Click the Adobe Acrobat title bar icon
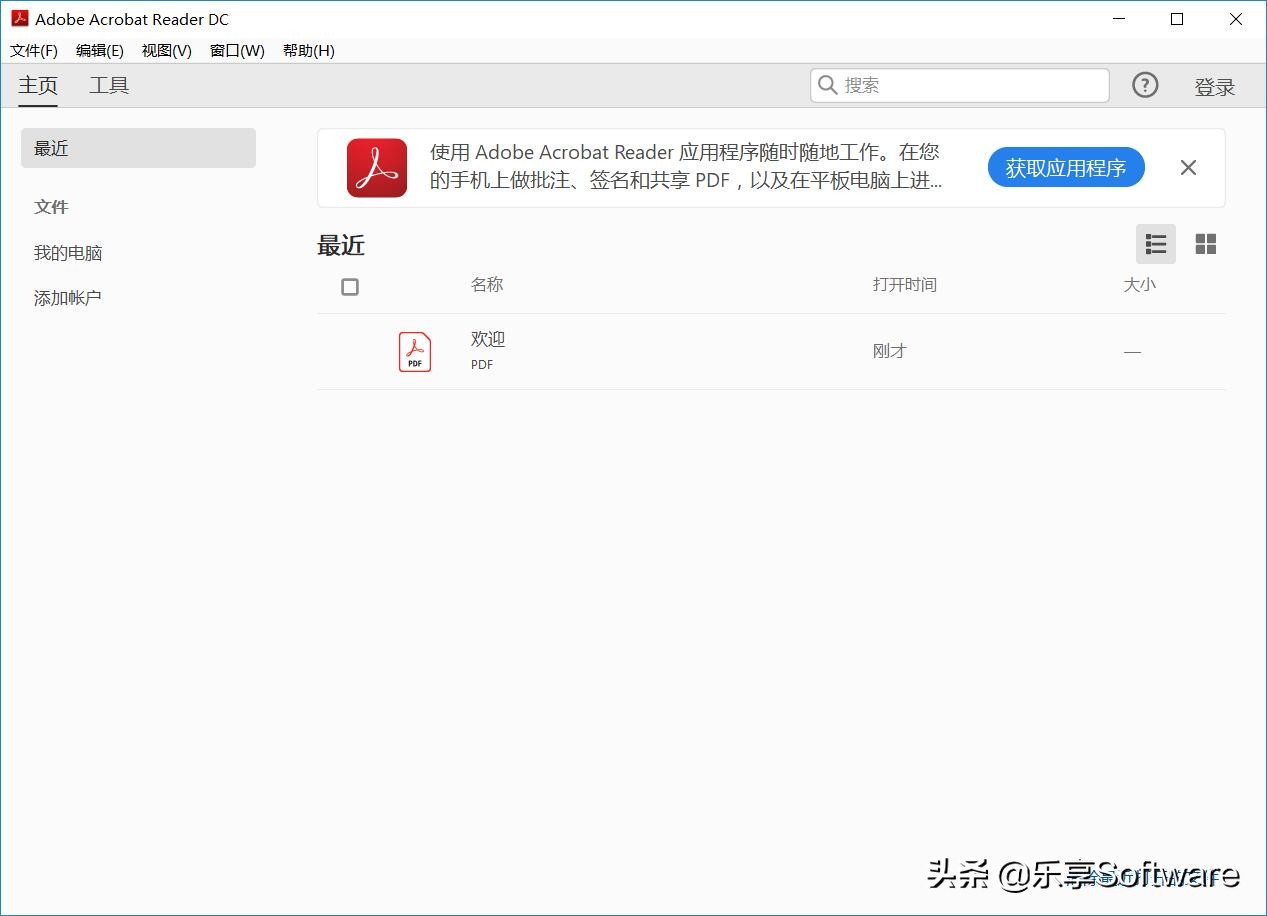The image size is (1267, 916). (x=20, y=18)
